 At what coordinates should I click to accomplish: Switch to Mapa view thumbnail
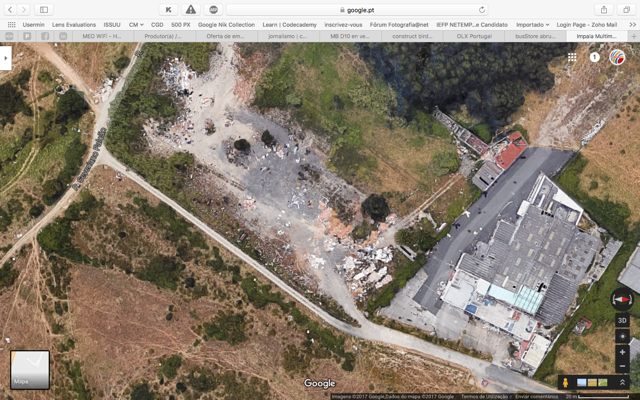(30, 370)
